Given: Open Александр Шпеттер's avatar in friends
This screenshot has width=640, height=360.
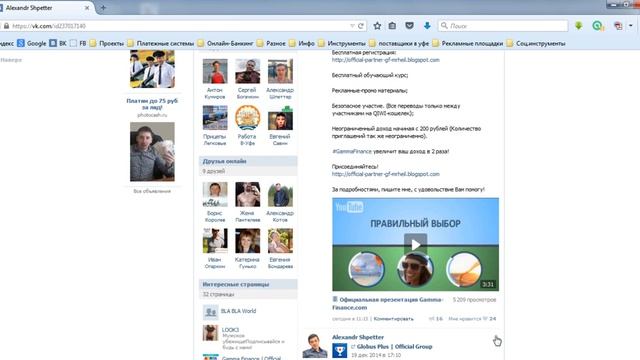Looking at the screenshot, I should point(280,71).
